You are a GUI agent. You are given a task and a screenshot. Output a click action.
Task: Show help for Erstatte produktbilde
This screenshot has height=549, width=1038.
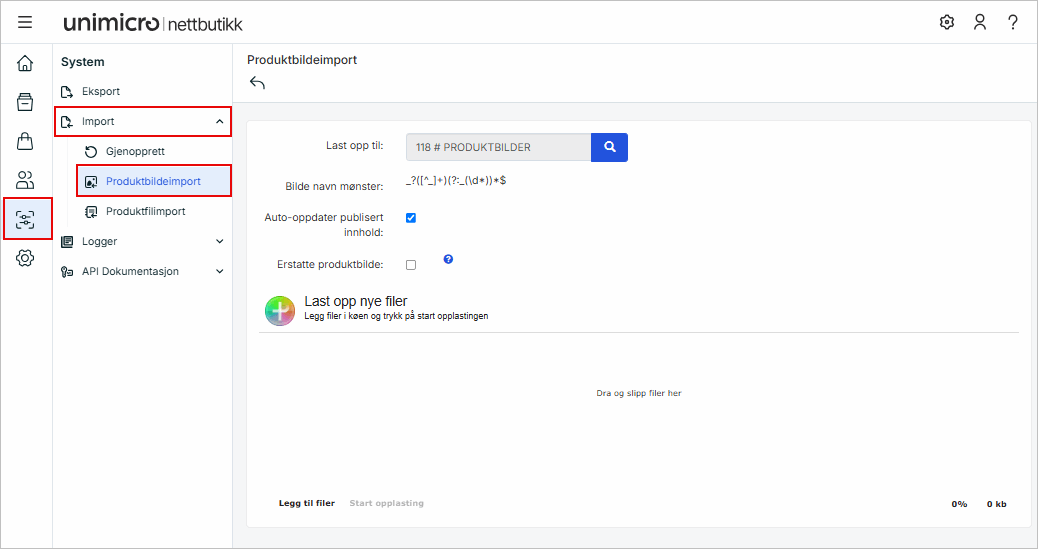pos(448,259)
